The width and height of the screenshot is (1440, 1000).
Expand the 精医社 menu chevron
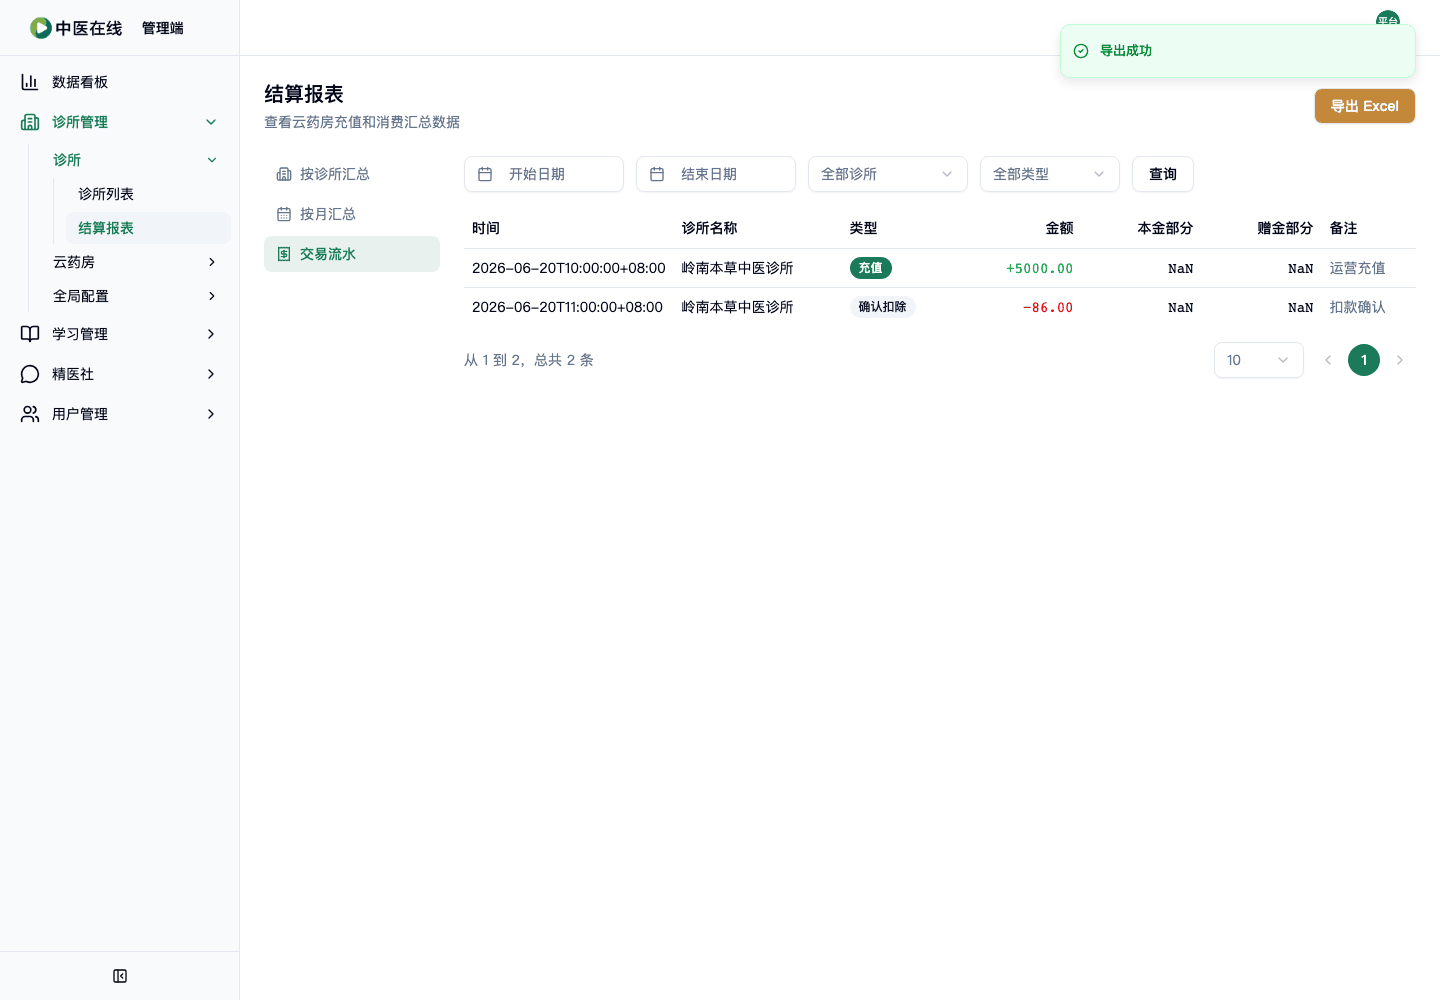[211, 374]
